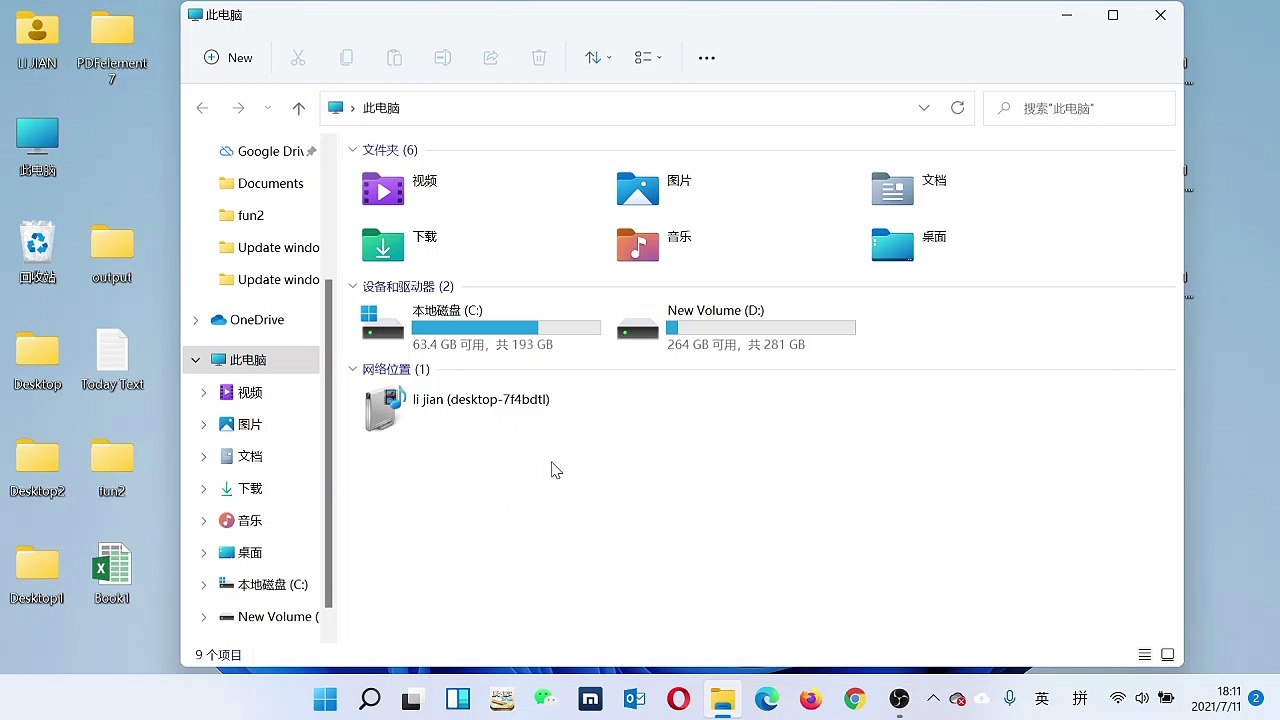Open Opera browser from taskbar
This screenshot has height=720, width=1280.
(678, 699)
